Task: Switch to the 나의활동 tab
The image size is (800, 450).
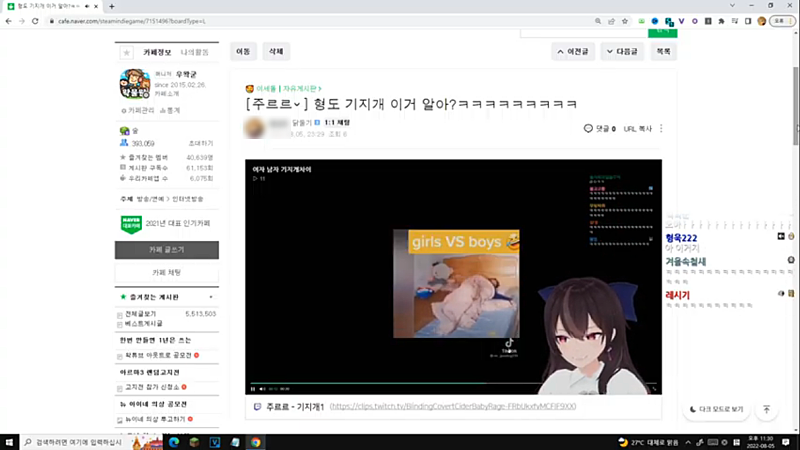Action: [194, 53]
